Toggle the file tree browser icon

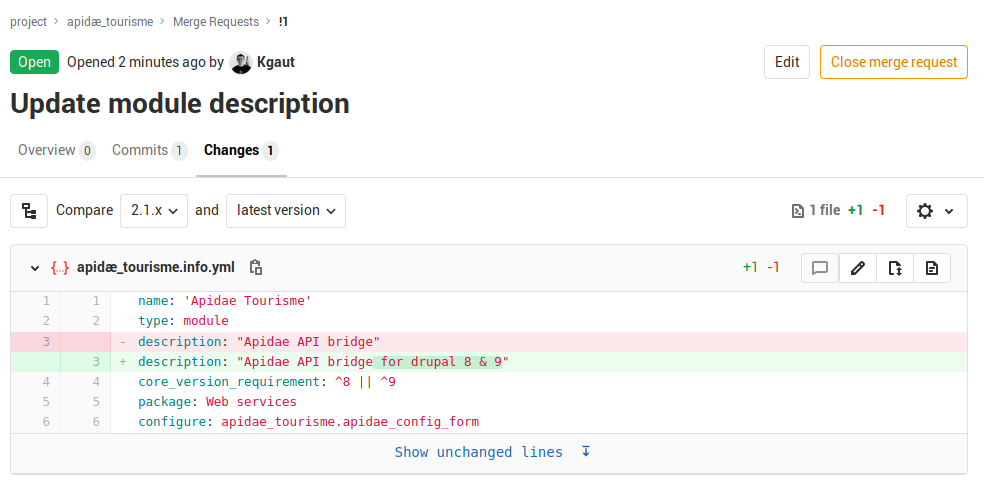(x=29, y=211)
